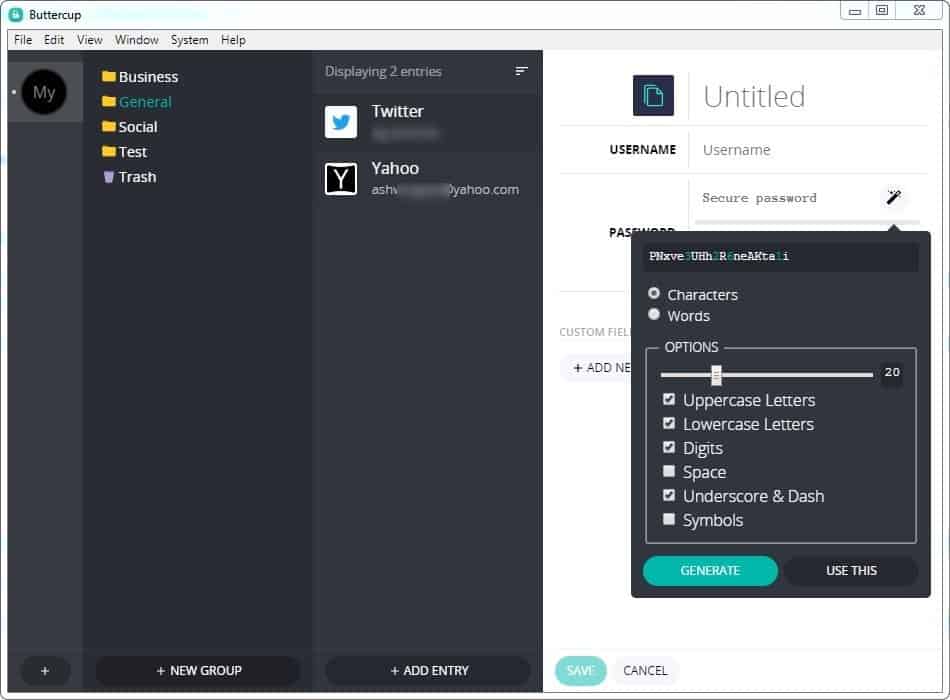Click the Yahoo entry icon
The width and height of the screenshot is (950, 700).
click(x=341, y=179)
